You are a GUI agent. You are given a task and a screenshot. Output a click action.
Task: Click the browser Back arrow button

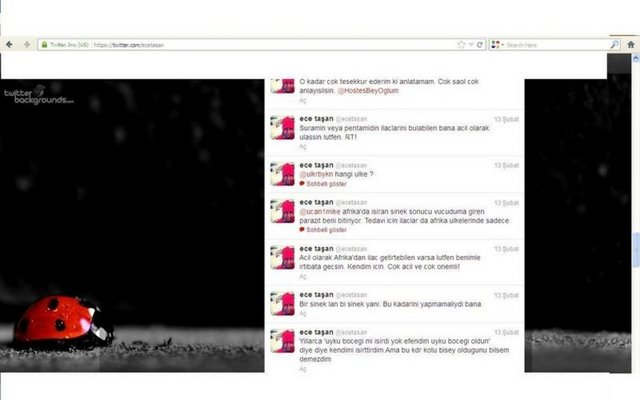click(x=9, y=45)
